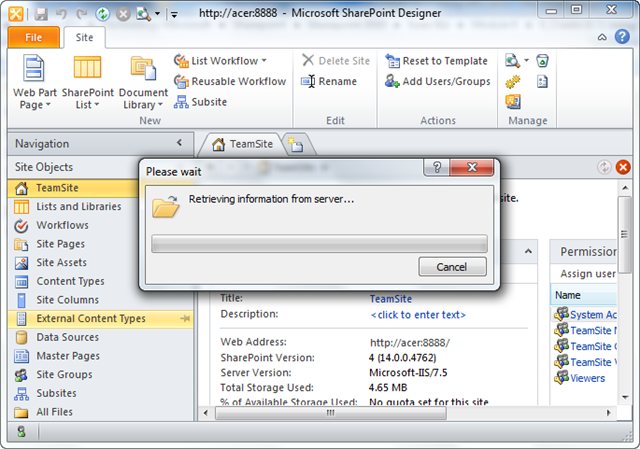The width and height of the screenshot is (640, 449).
Task: Collapse the Site Information section
Action: (528, 251)
